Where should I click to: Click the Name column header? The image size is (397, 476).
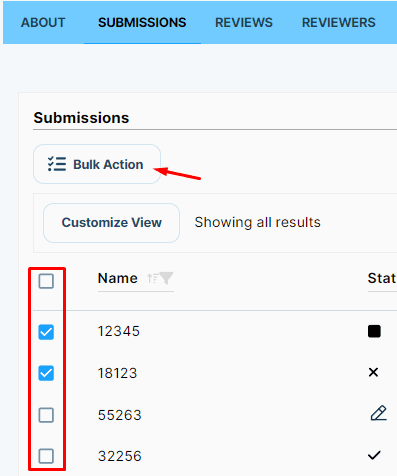118,278
